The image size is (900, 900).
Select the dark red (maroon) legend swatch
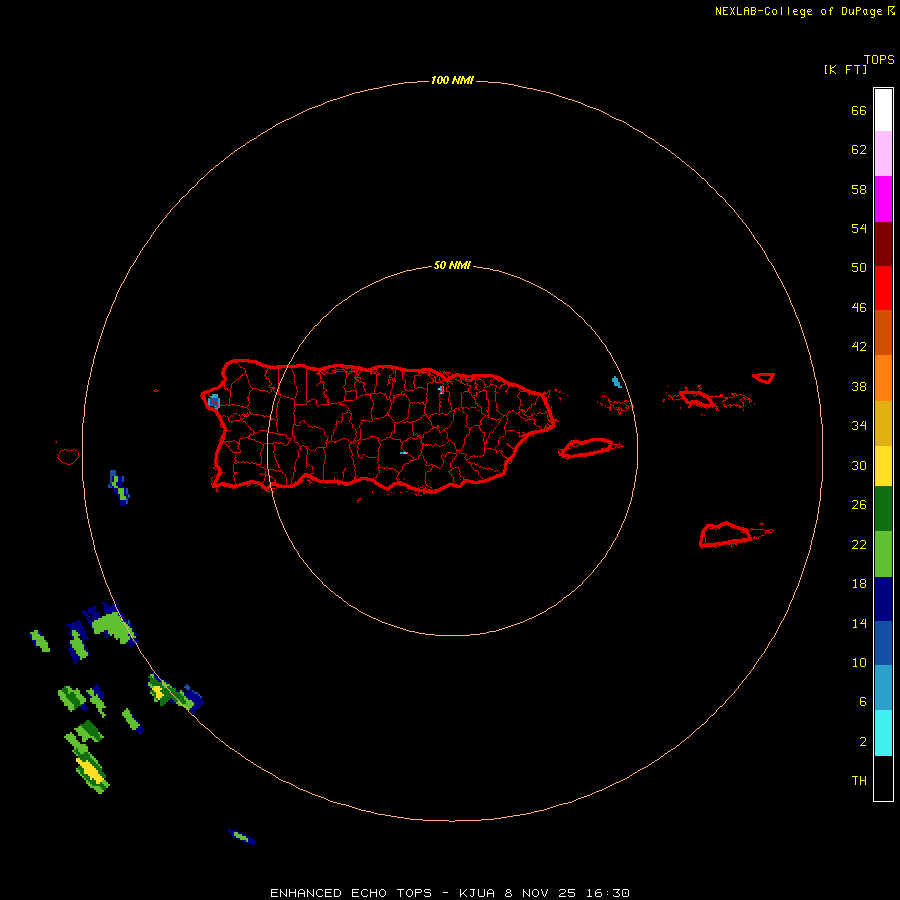883,243
